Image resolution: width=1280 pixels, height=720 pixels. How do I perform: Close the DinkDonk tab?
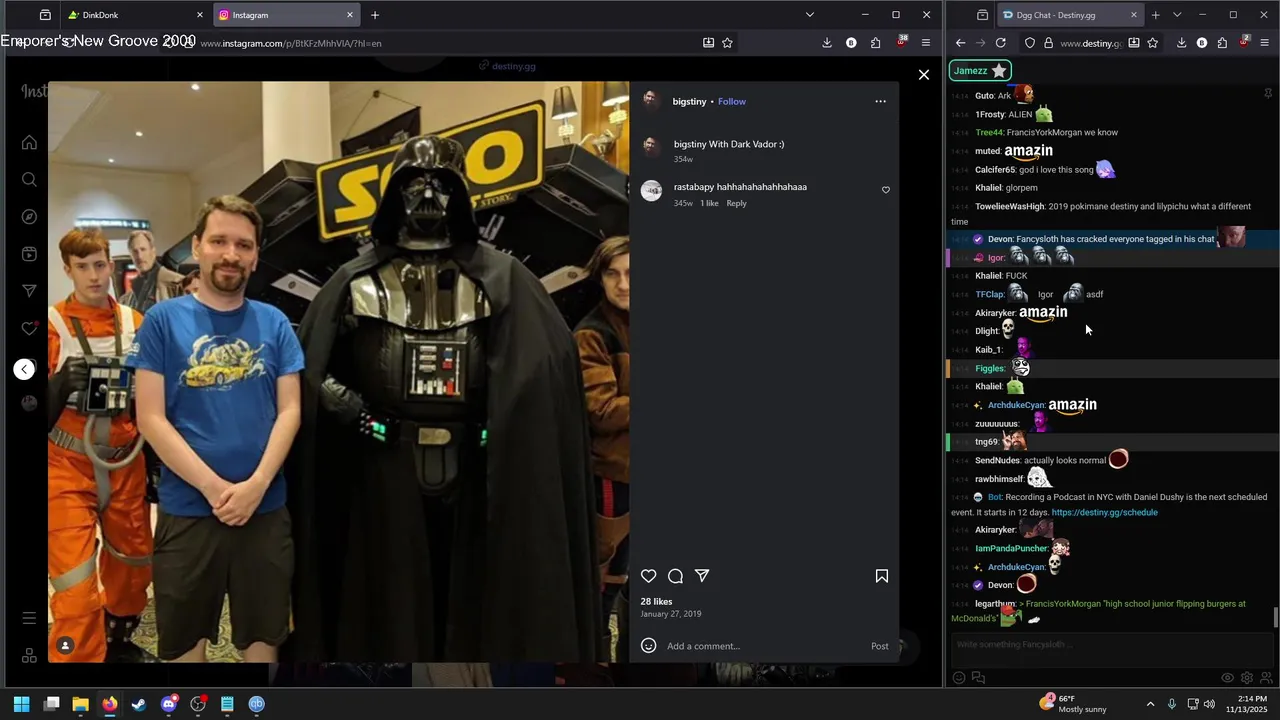(x=199, y=15)
